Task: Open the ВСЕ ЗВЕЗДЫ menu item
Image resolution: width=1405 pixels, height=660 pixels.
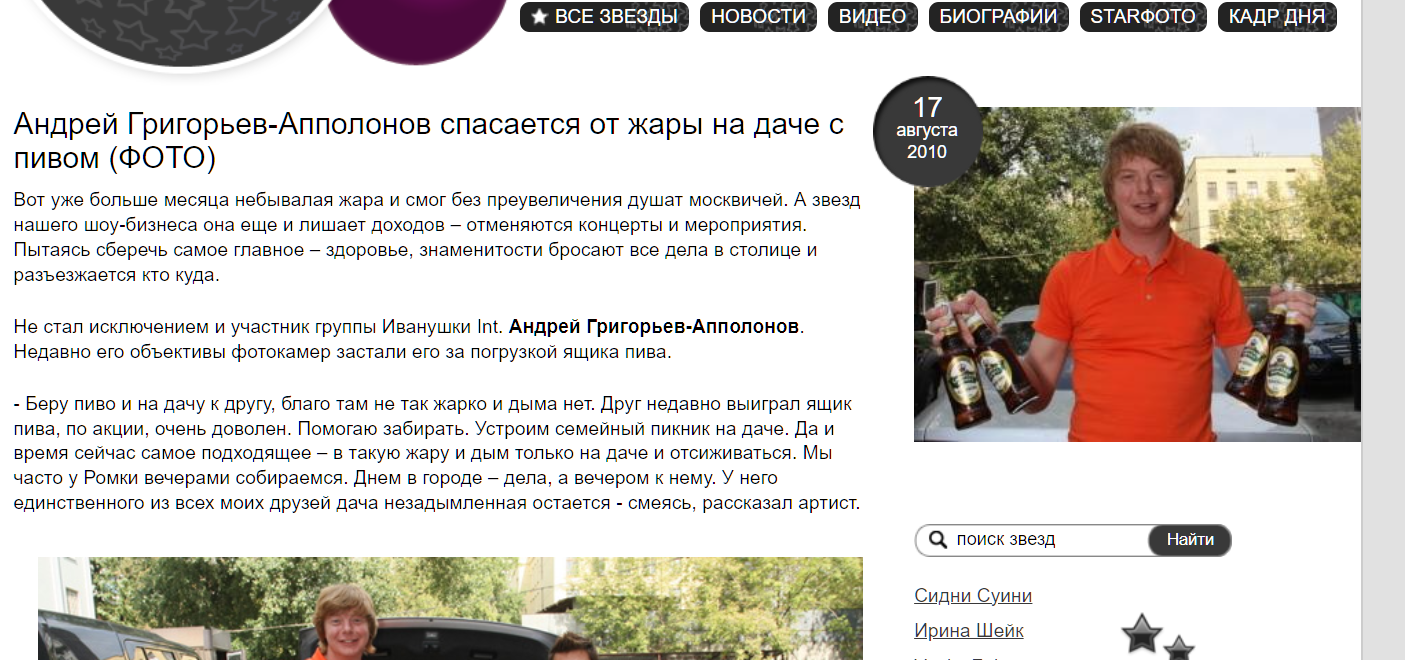Action: click(604, 17)
